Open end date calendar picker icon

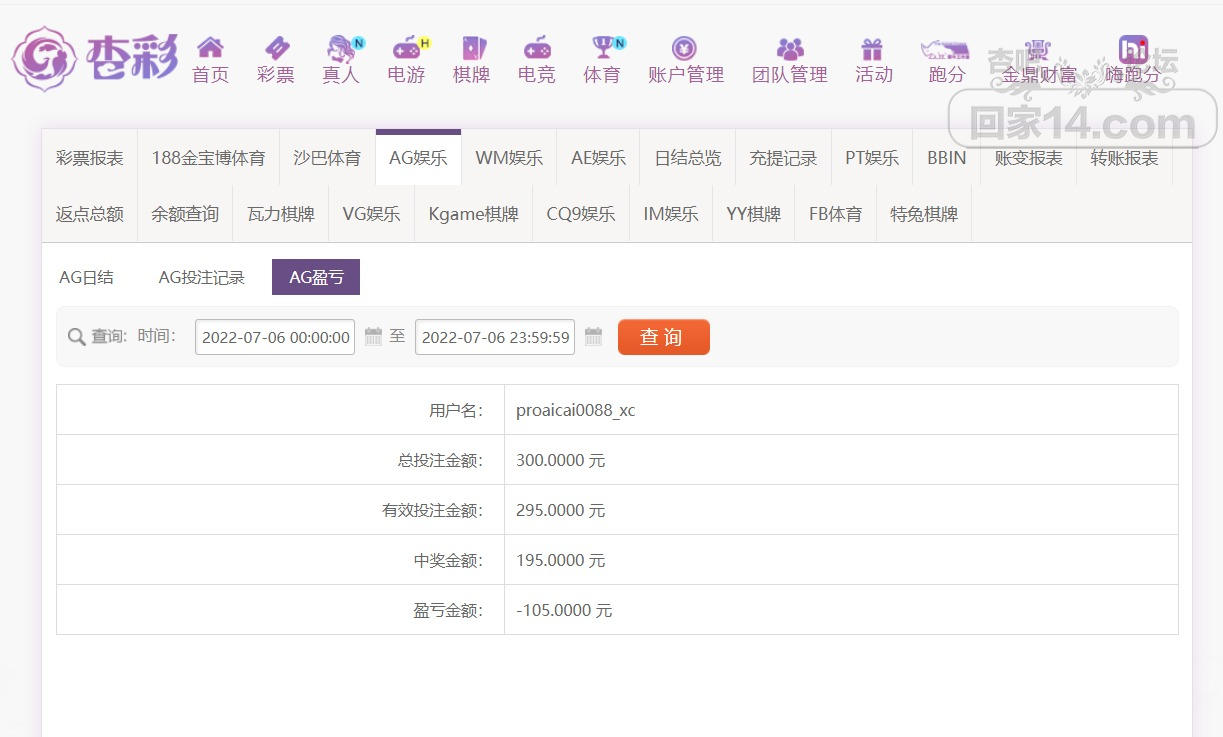tap(593, 337)
